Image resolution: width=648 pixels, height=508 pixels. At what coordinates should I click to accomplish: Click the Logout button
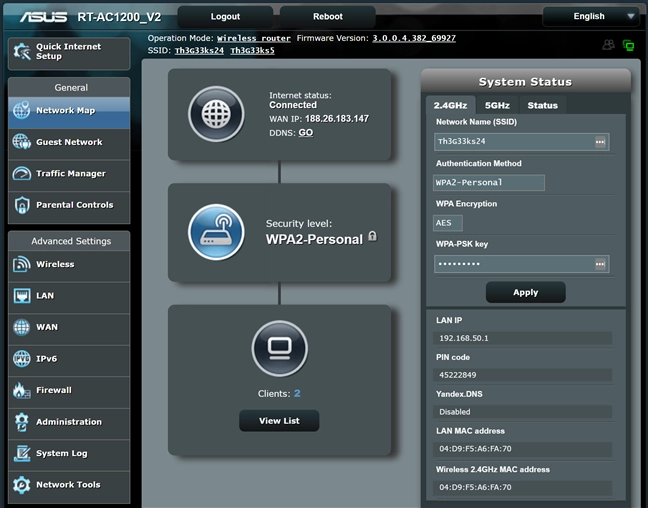225,17
